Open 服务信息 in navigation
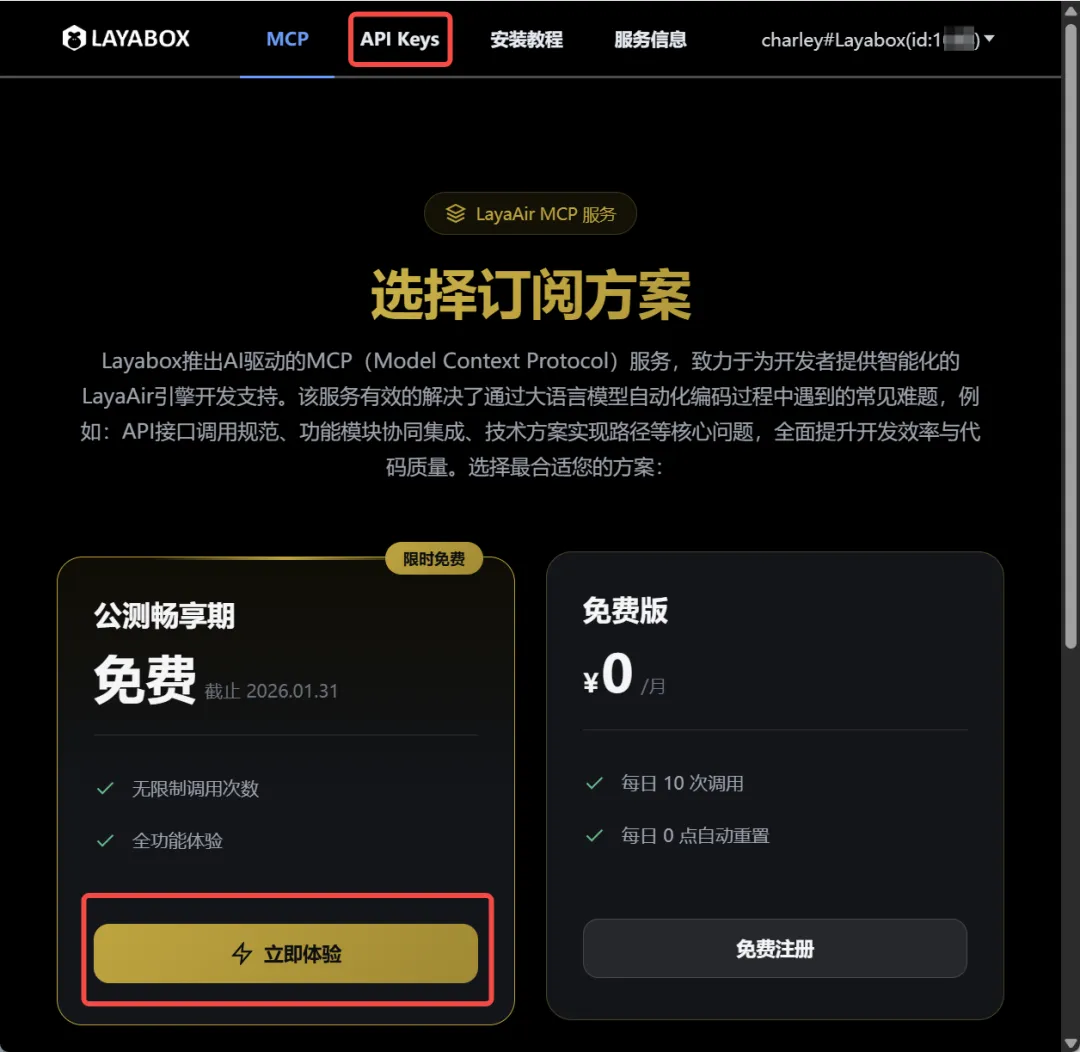 point(650,39)
